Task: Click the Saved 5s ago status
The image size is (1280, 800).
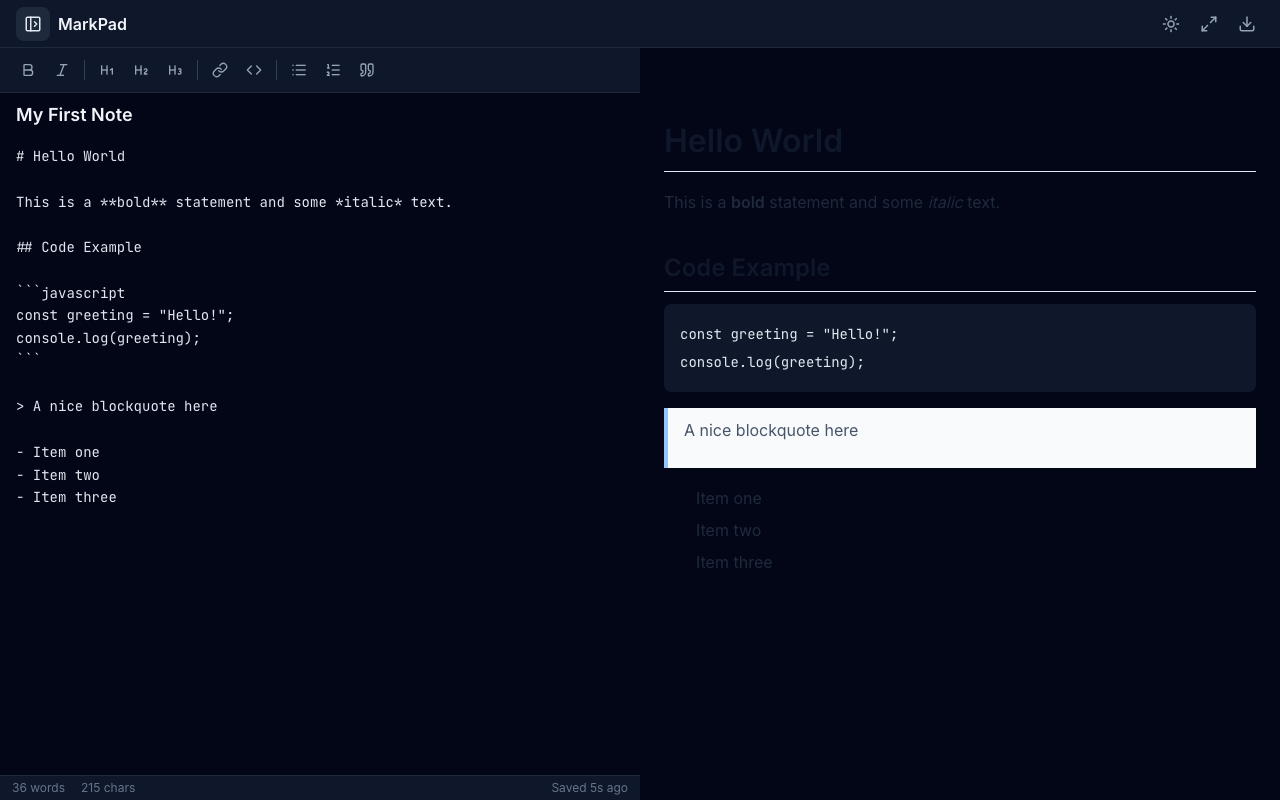Action: 589,788
